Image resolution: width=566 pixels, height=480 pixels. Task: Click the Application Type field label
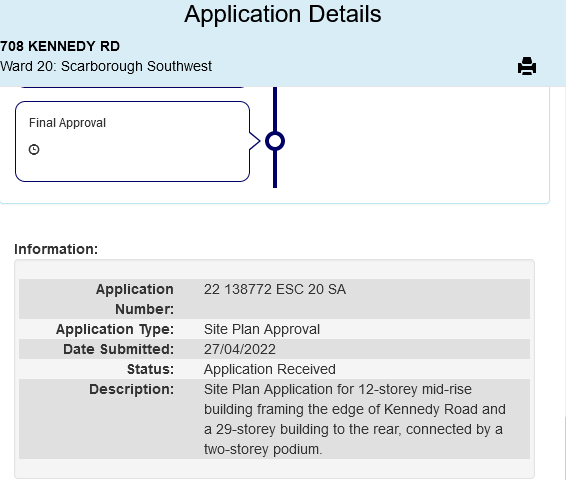tap(115, 330)
